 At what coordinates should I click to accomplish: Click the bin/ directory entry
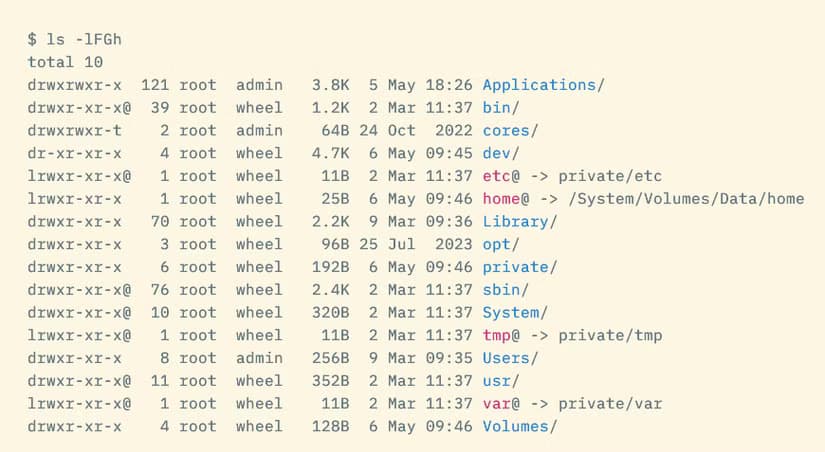point(501,108)
